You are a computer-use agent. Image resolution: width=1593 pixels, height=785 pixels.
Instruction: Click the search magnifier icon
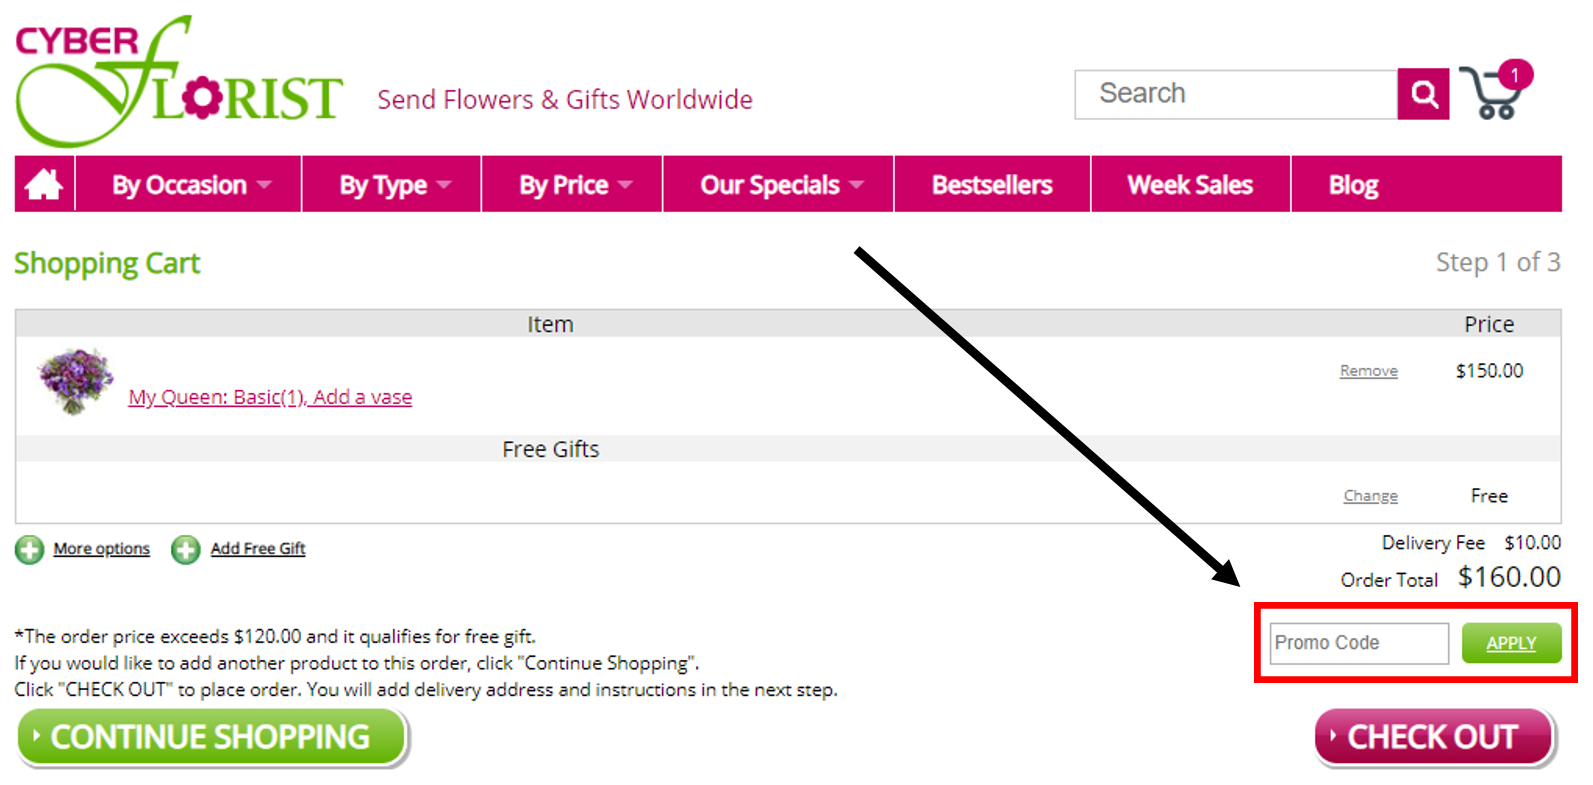[1424, 93]
